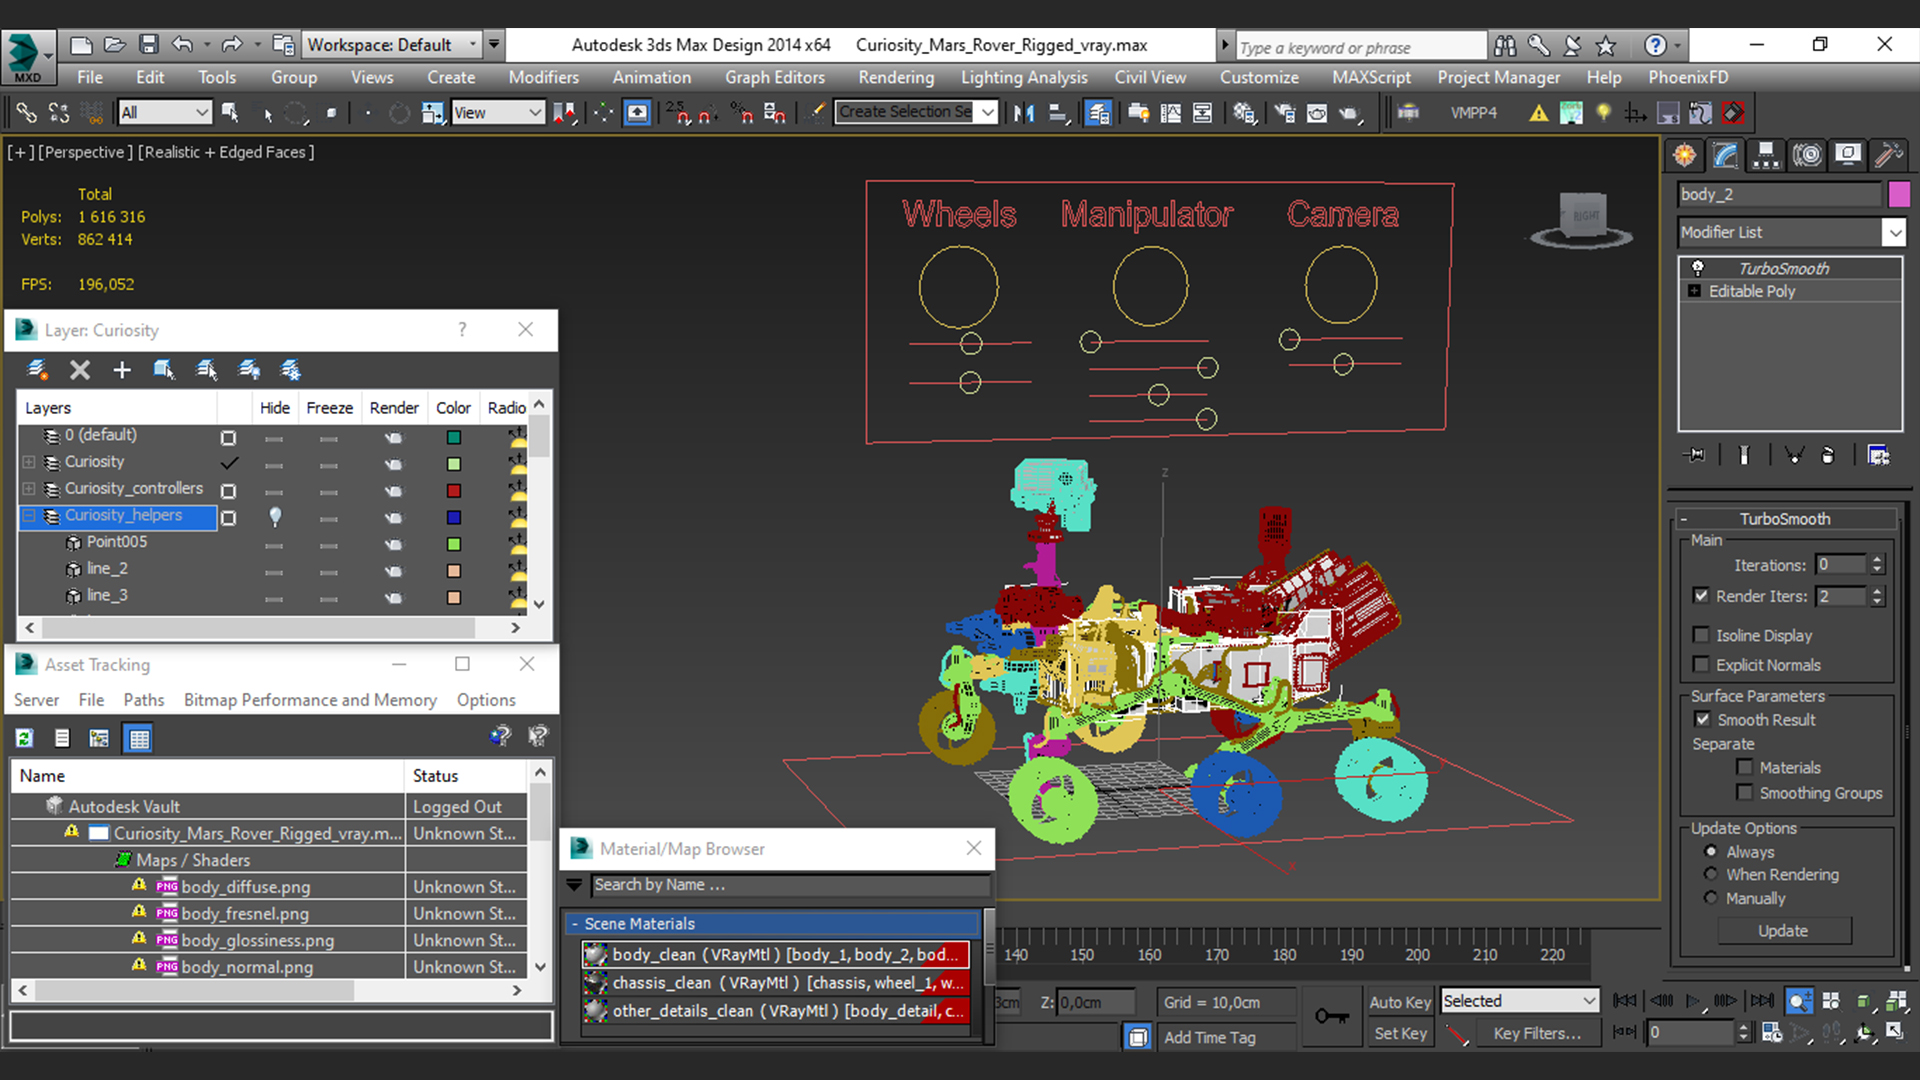
Task: Click the Undo arrow
Action: [x=182, y=45]
